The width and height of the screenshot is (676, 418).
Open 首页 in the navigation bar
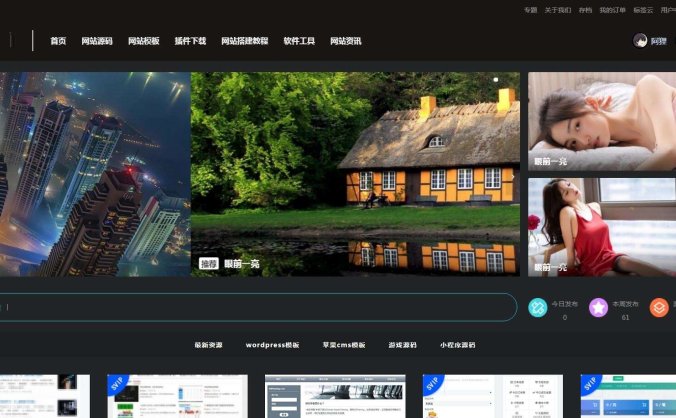tap(58, 41)
